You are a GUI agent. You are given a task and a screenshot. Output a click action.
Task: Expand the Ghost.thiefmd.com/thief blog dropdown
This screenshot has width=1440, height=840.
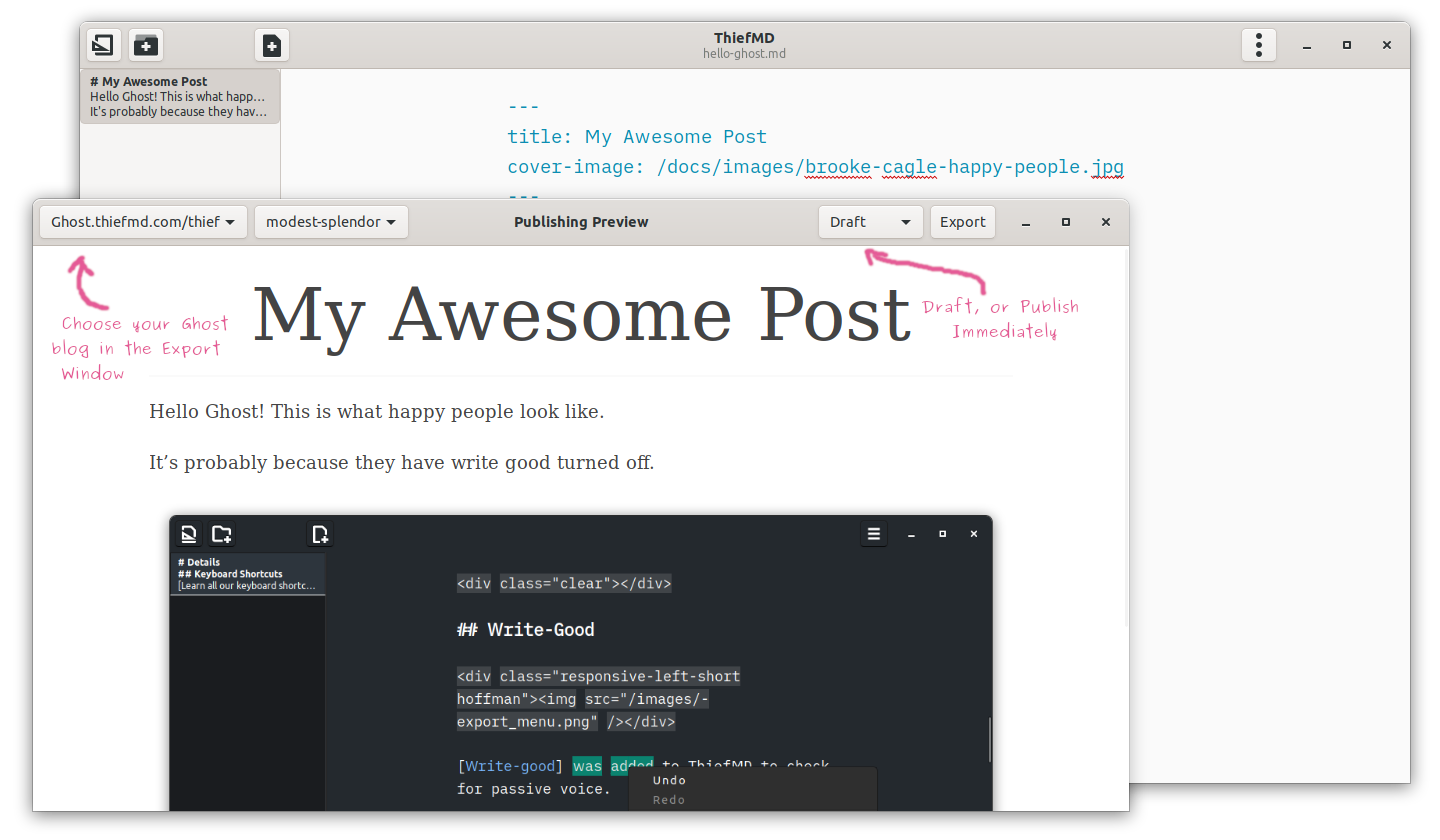pyautogui.click(x=143, y=222)
